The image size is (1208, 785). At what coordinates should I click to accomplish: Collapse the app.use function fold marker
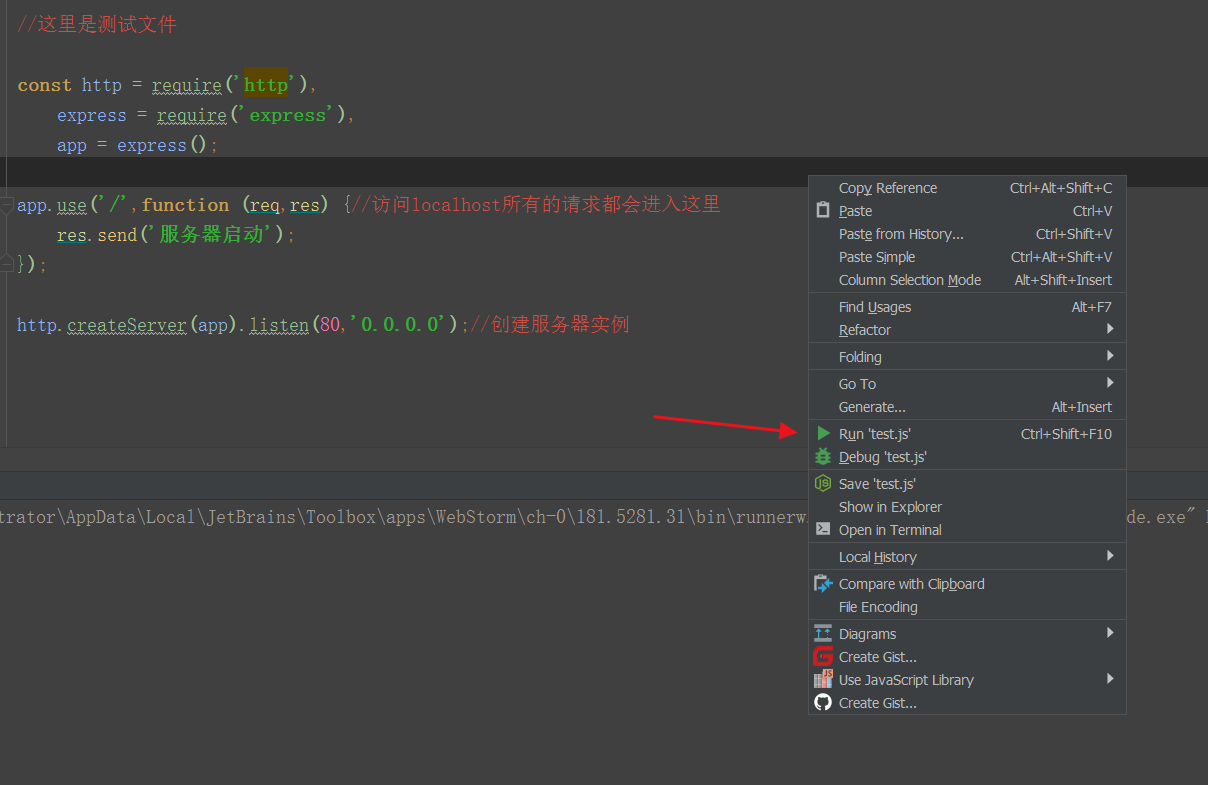coord(7,206)
